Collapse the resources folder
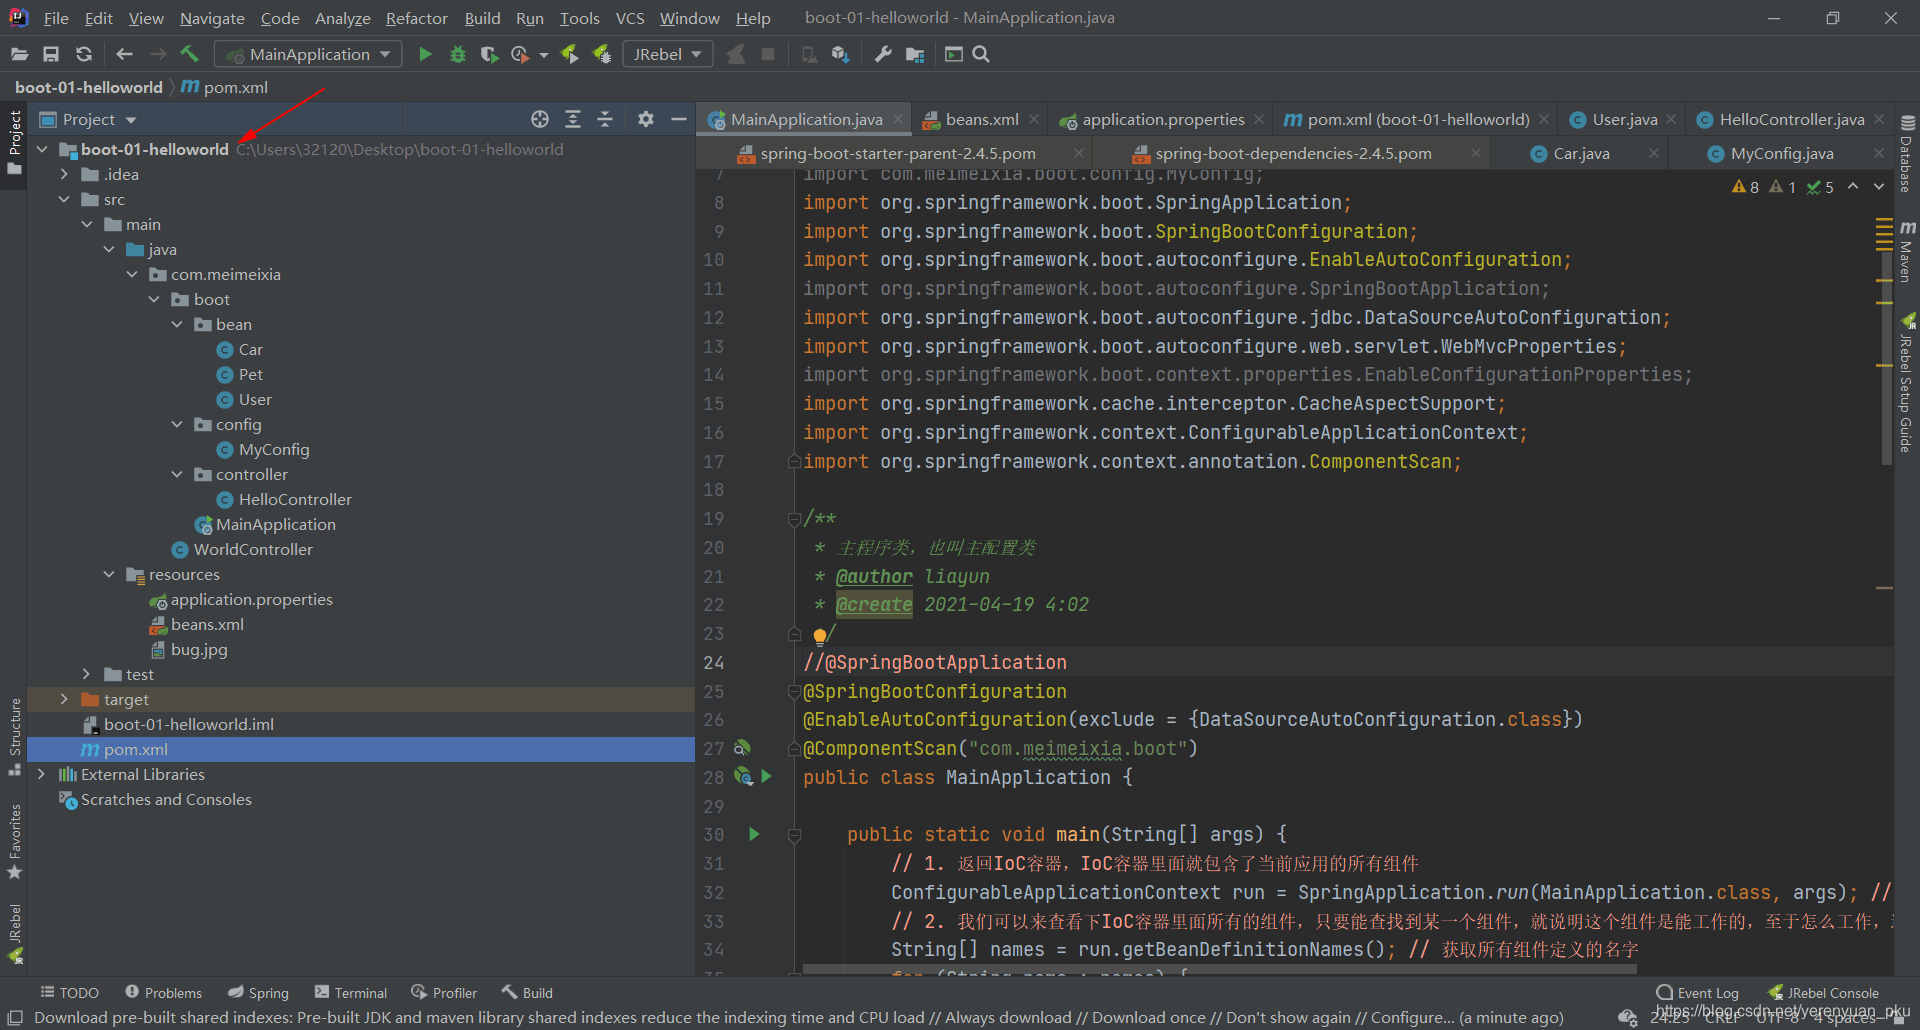Image resolution: width=1920 pixels, height=1030 pixels. (109, 574)
